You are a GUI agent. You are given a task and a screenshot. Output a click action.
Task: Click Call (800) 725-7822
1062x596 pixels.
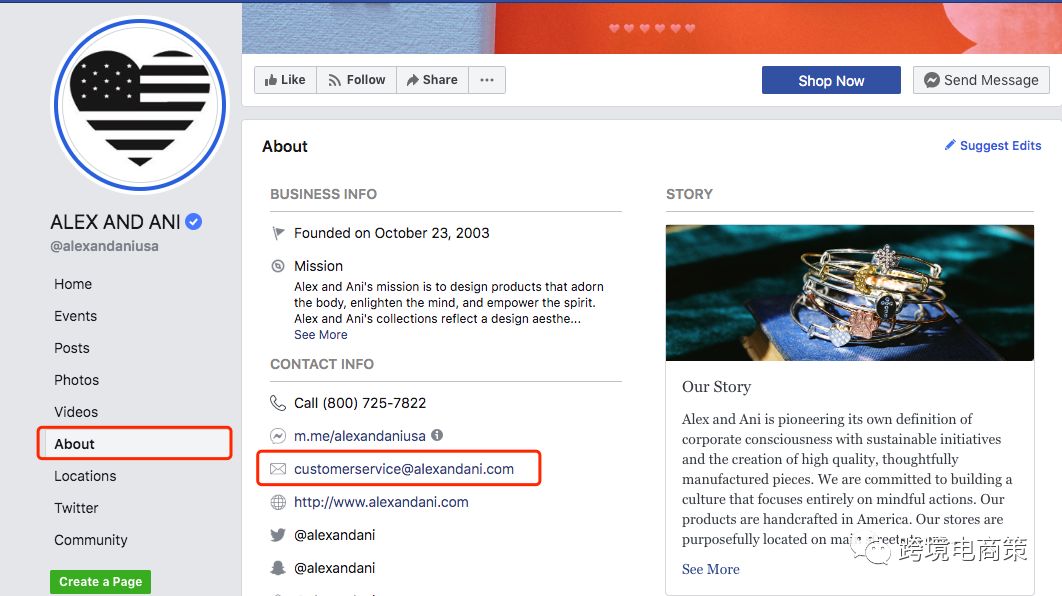[360, 403]
